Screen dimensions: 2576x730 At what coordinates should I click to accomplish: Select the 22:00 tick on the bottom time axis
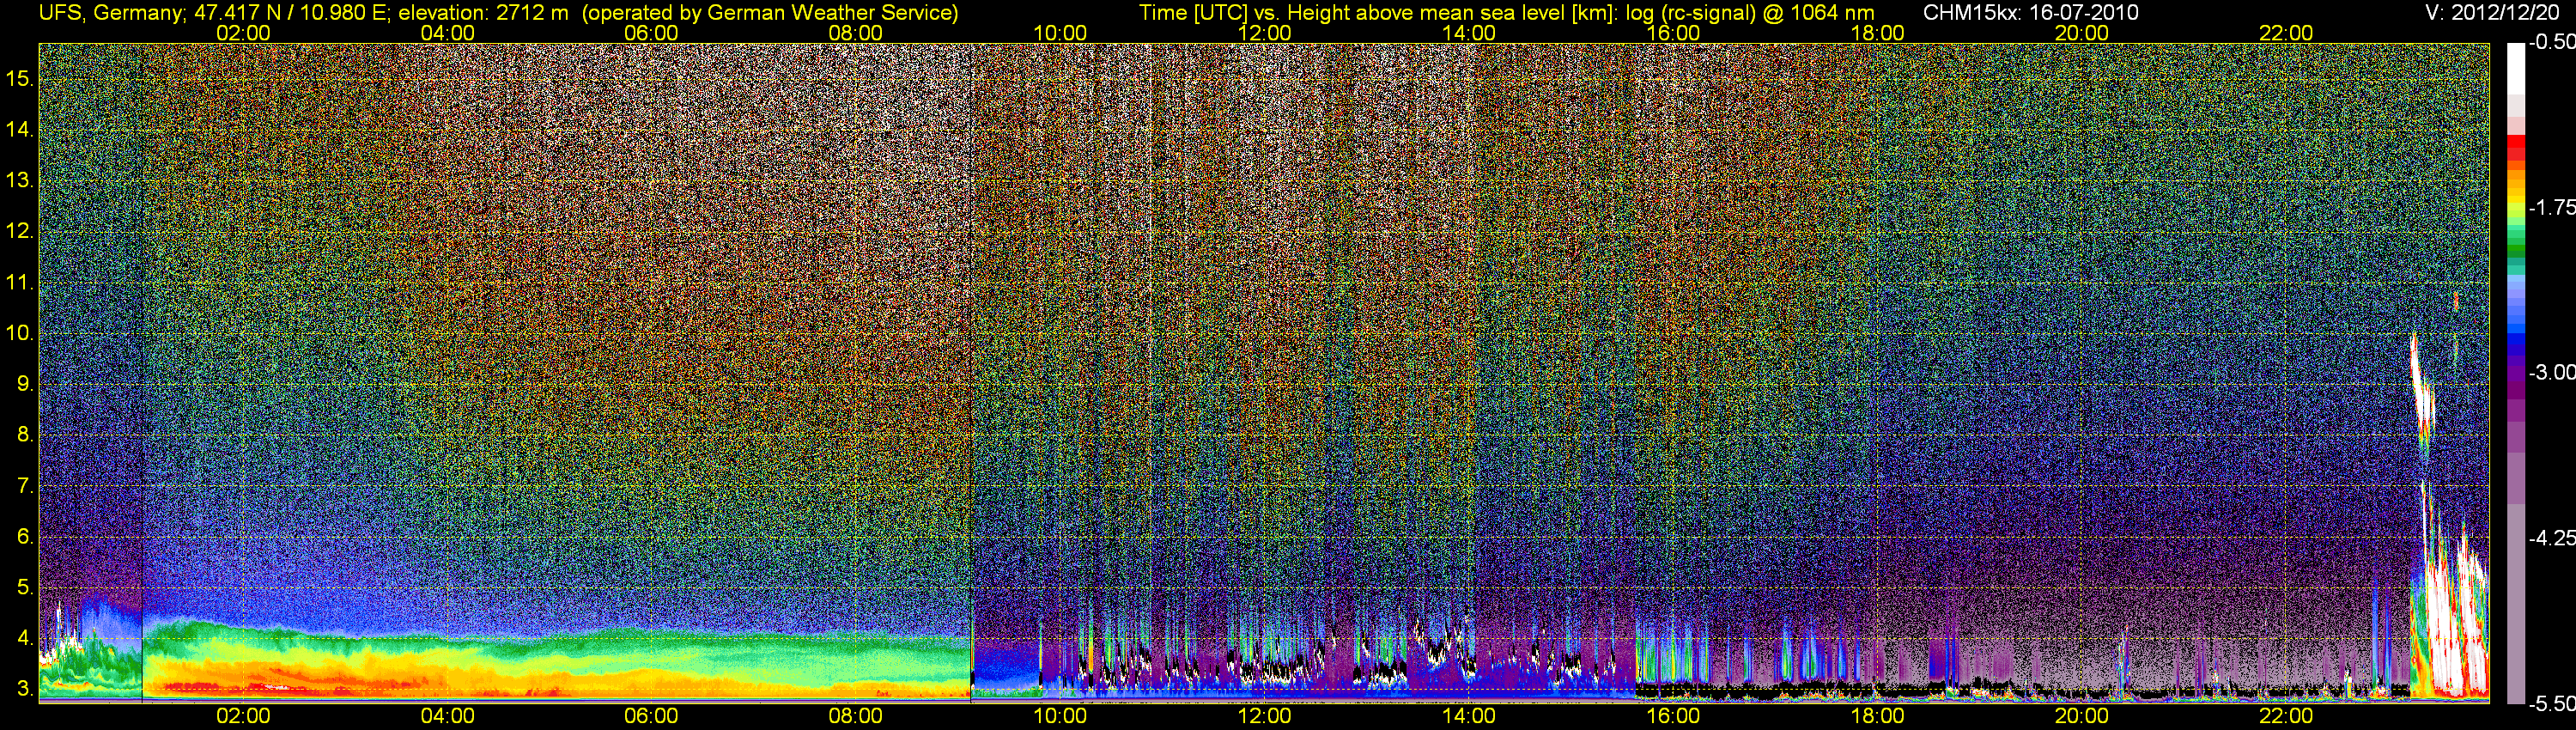pyautogui.click(x=2285, y=716)
